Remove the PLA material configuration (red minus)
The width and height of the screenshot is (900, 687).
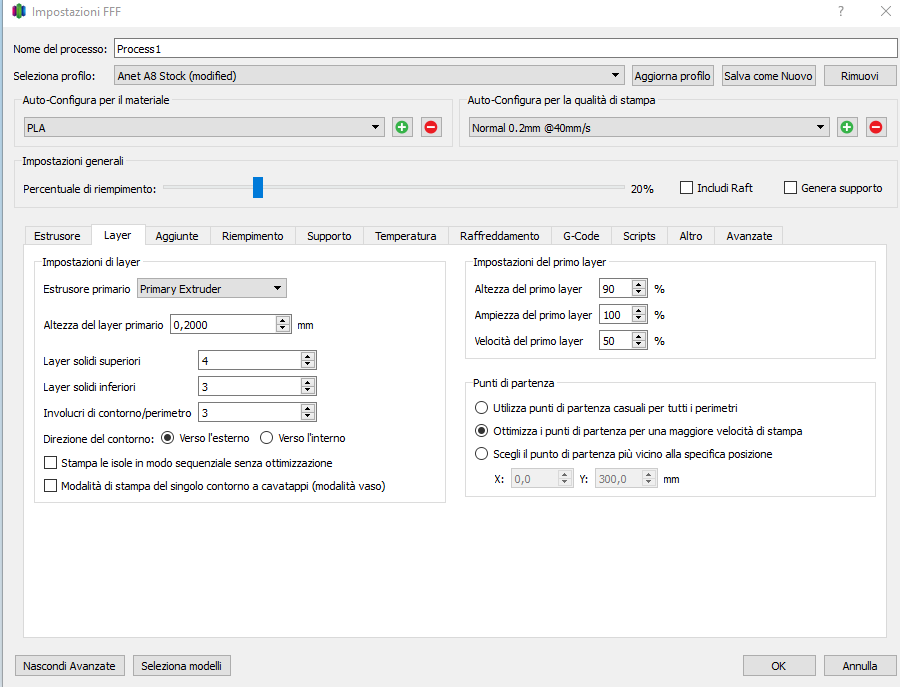coord(431,127)
